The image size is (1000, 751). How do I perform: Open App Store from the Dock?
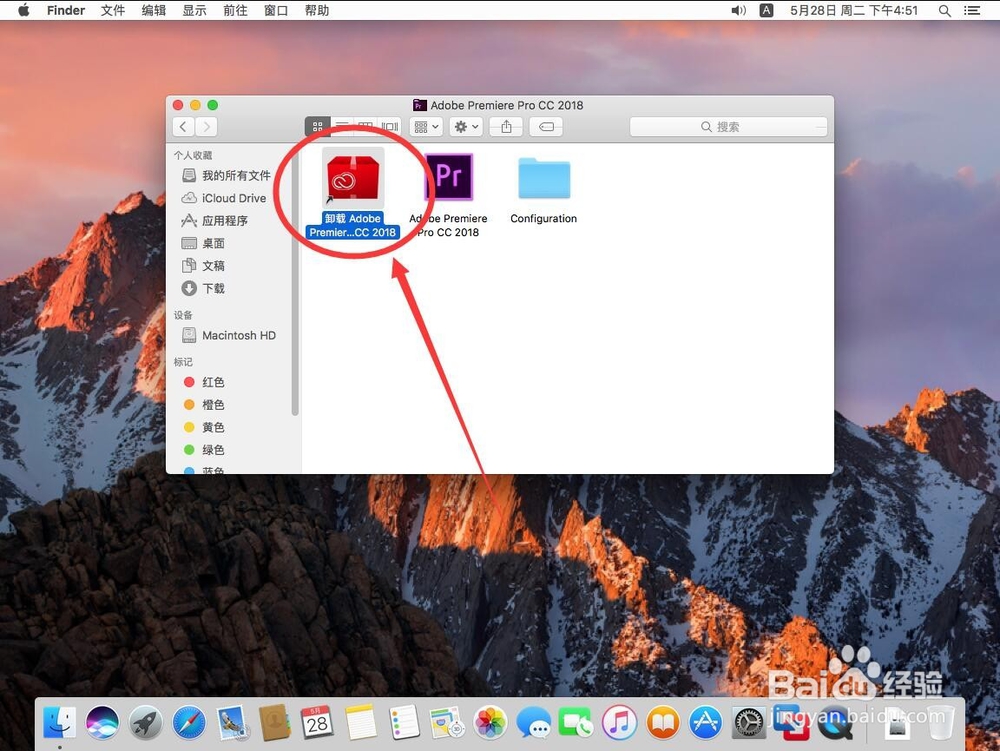coord(705,723)
